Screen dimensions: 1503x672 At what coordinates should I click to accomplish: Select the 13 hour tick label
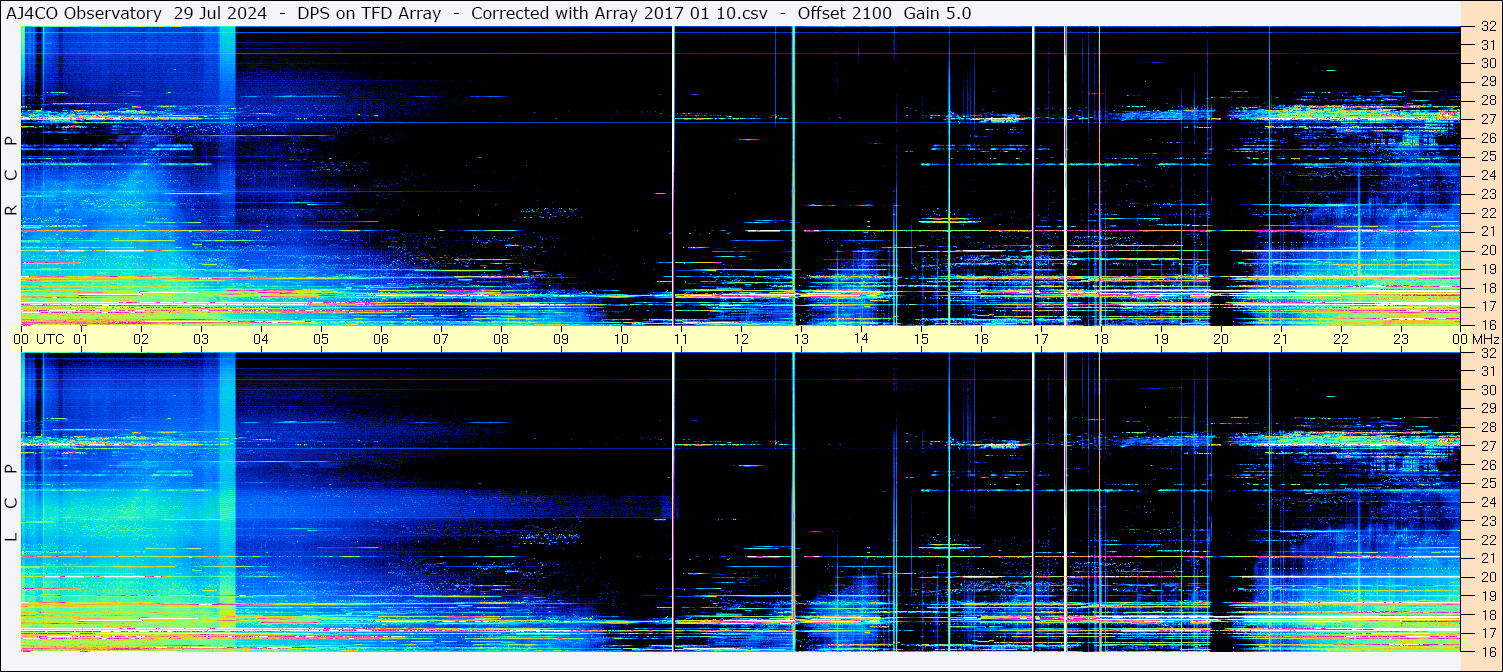click(x=801, y=339)
